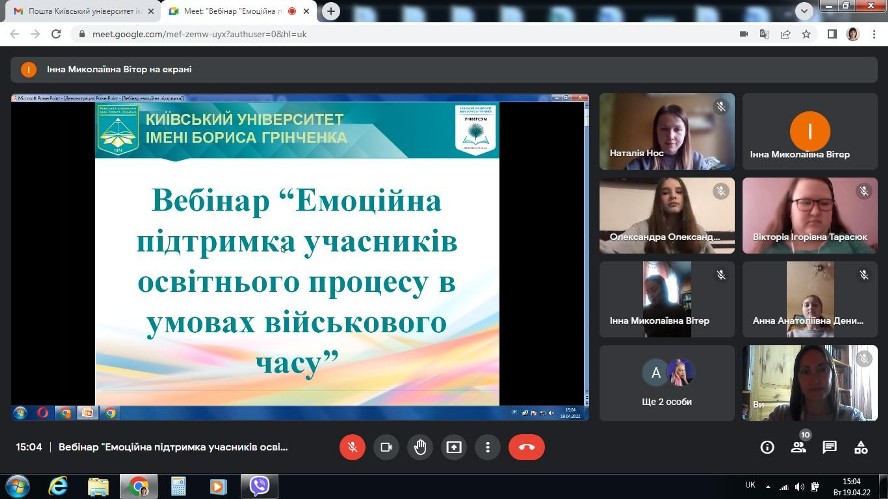Open meeting details info icon
Viewport: 888px width, 499px height.
767,447
